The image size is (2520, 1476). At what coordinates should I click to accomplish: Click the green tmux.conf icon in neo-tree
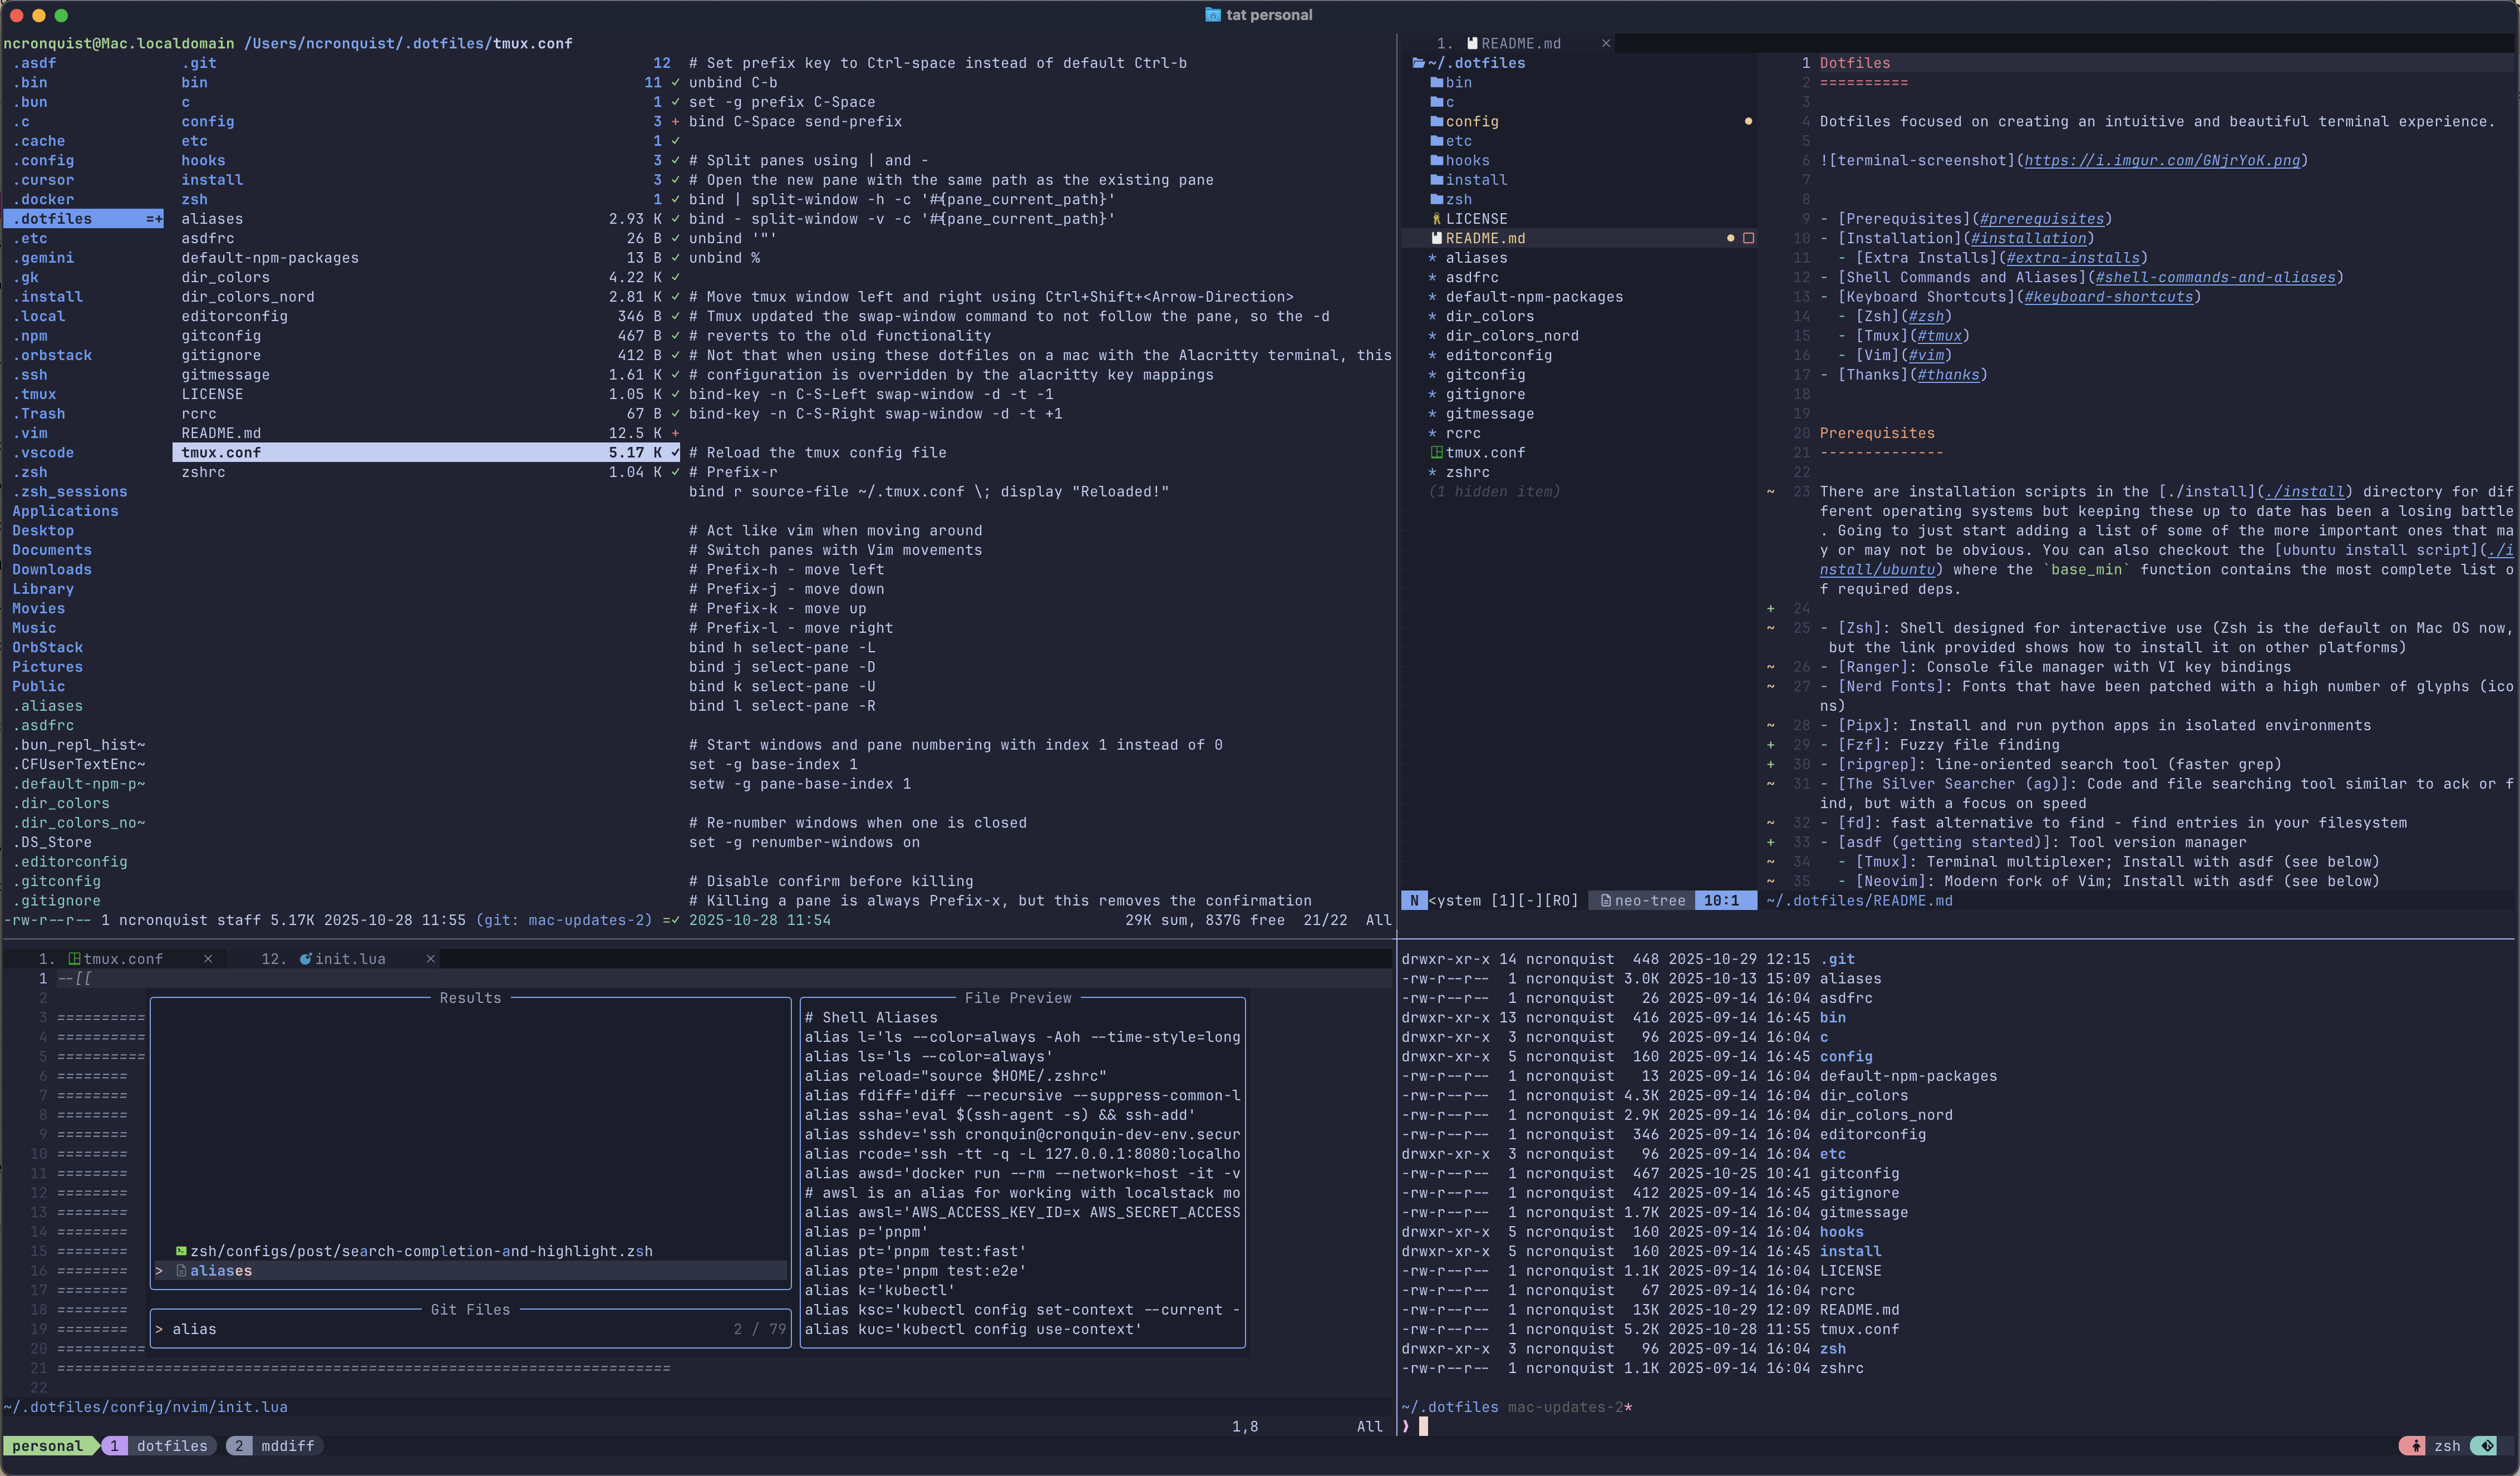(1437, 453)
